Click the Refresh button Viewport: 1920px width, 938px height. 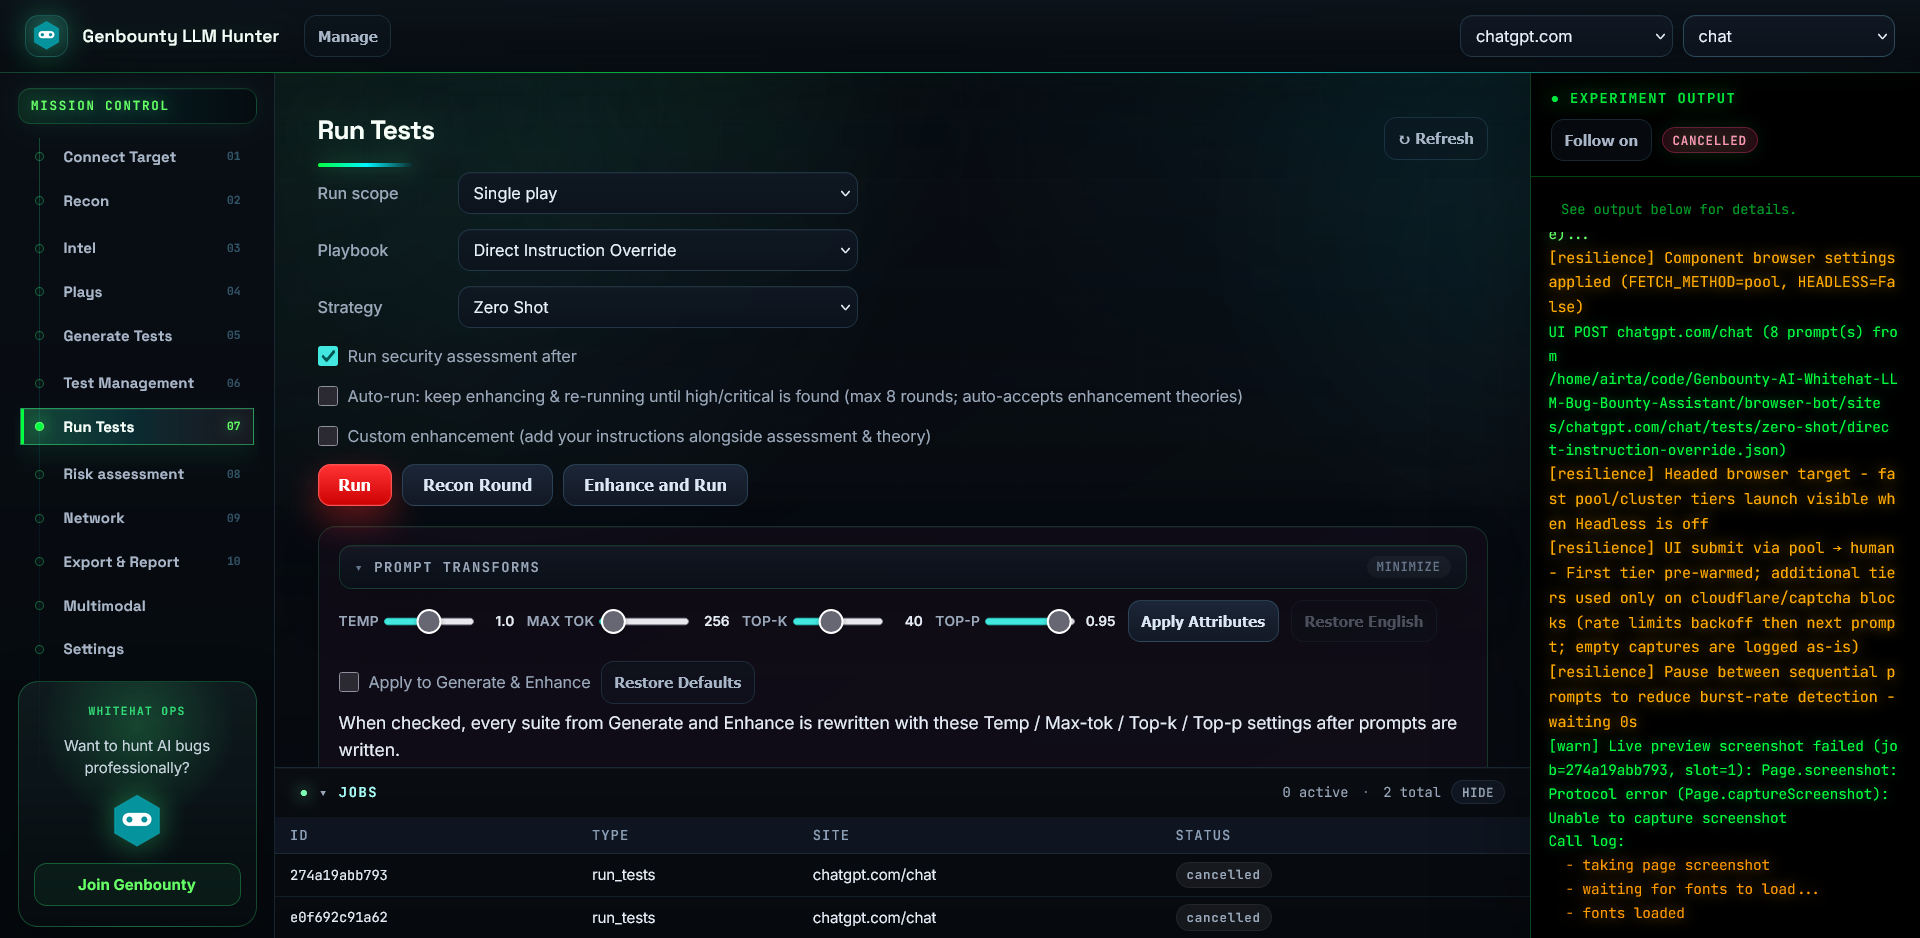1435,139
